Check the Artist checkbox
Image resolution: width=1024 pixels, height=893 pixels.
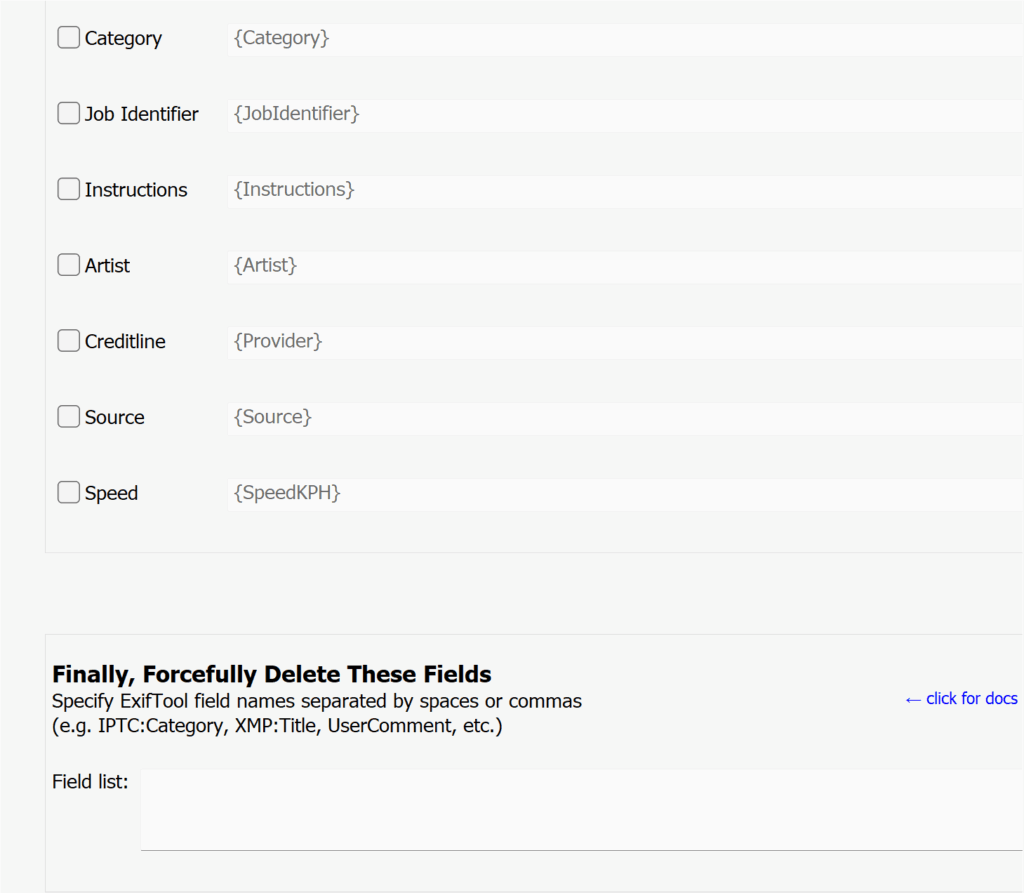click(x=68, y=265)
